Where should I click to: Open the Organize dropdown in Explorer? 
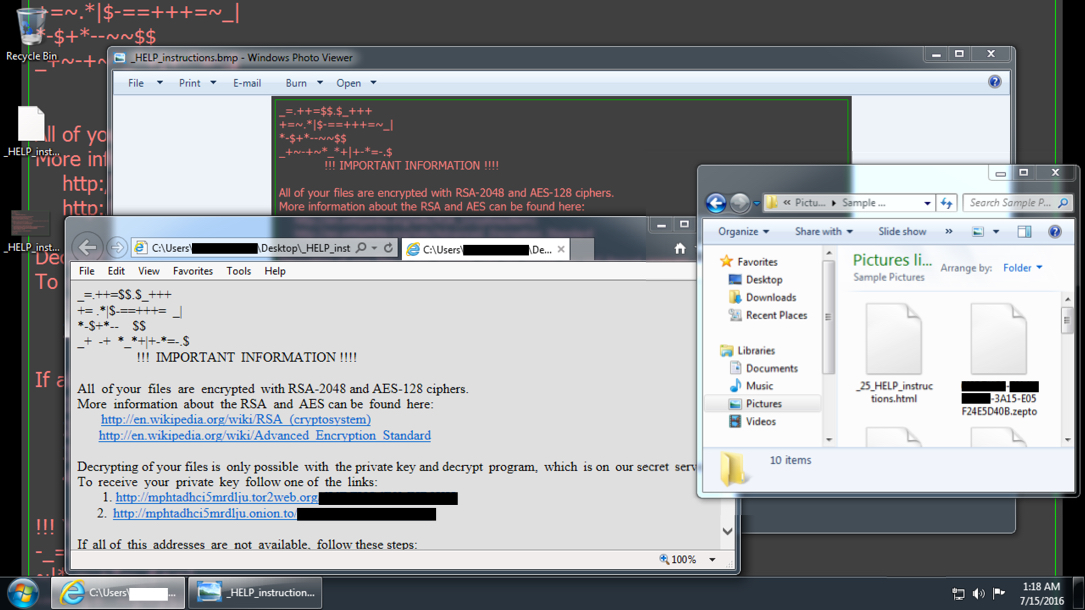click(x=743, y=232)
